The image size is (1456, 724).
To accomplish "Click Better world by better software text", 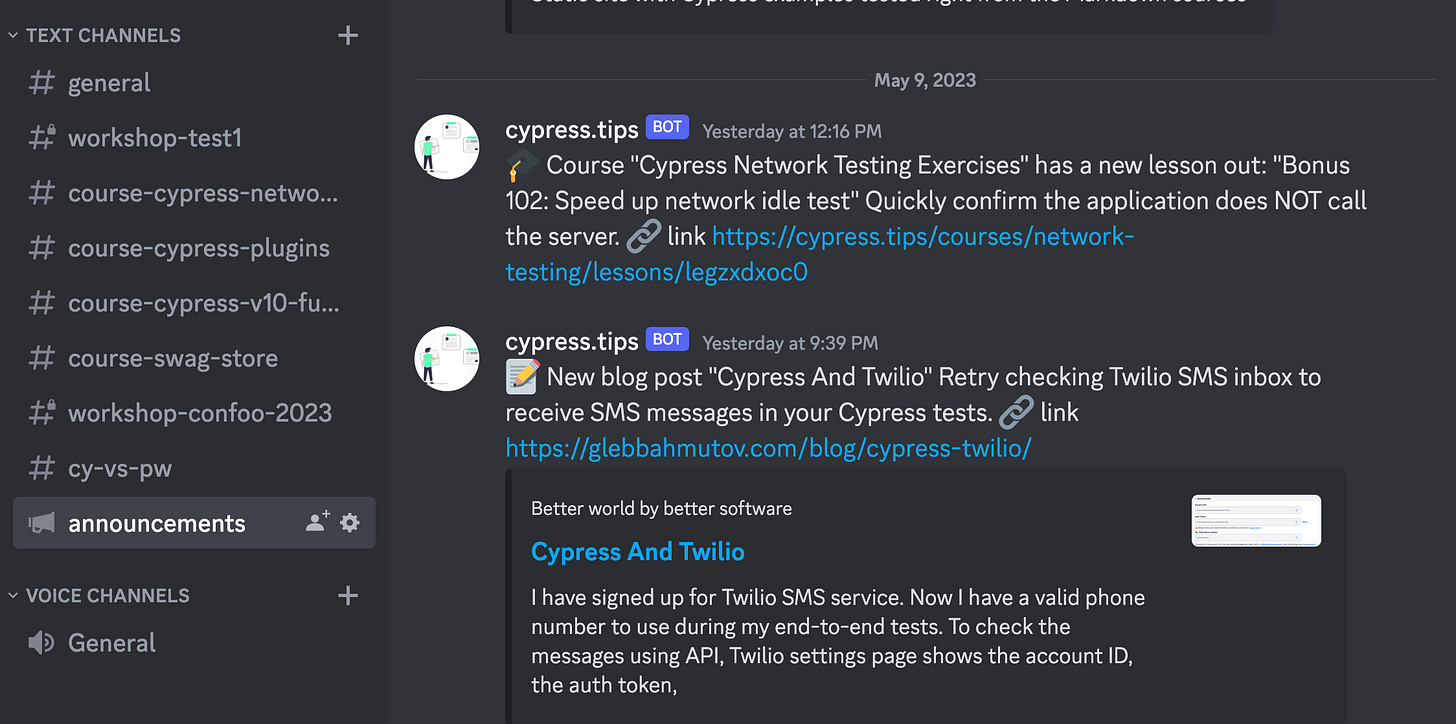I will click(661, 509).
